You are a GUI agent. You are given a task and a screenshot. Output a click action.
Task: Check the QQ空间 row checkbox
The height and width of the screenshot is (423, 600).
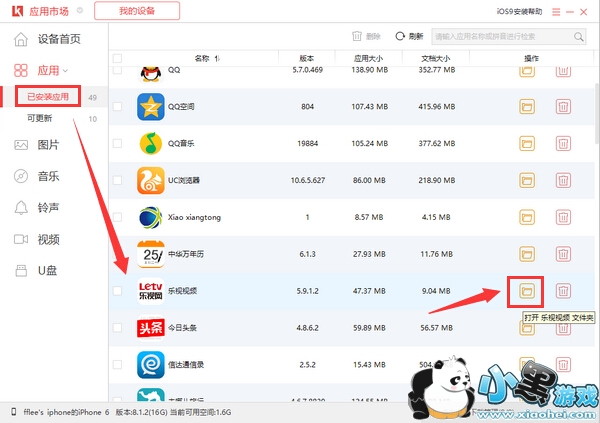coord(117,106)
